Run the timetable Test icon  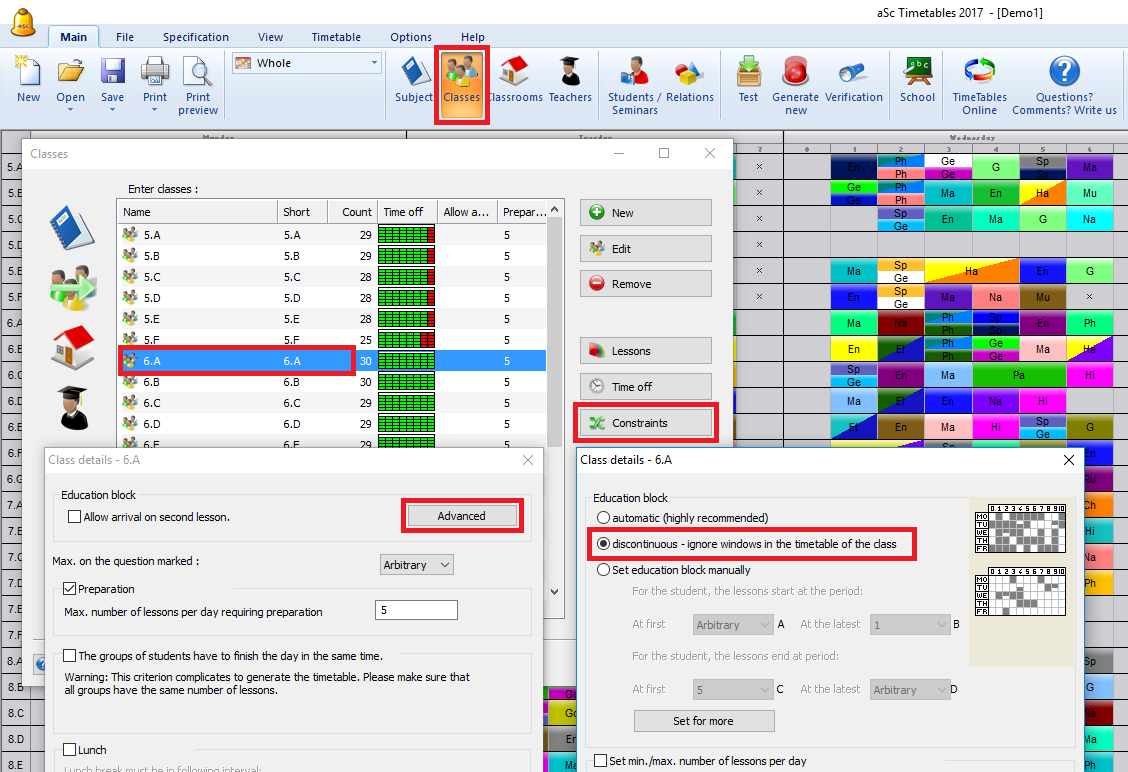748,79
